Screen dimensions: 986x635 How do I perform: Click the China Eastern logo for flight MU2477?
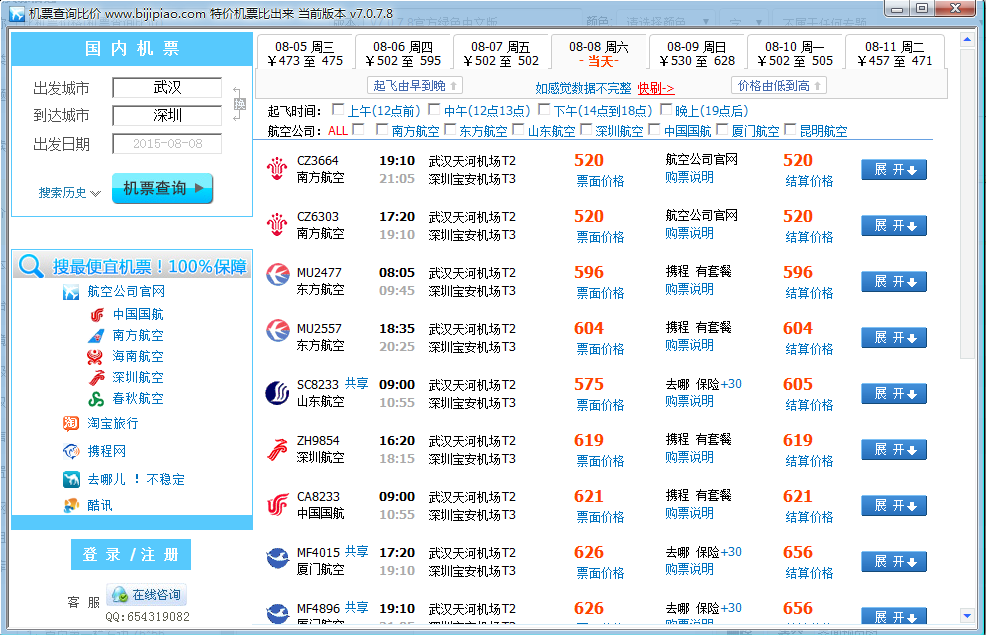(277, 281)
